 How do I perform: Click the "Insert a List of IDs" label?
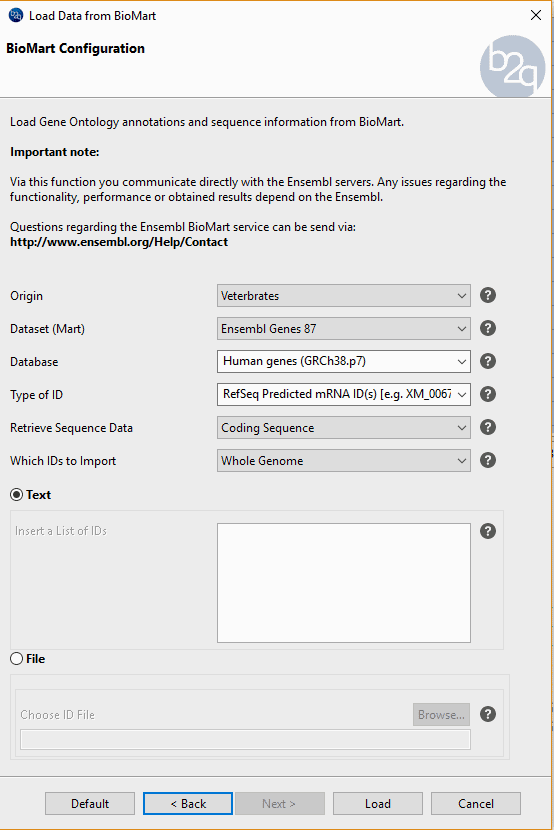tap(61, 531)
